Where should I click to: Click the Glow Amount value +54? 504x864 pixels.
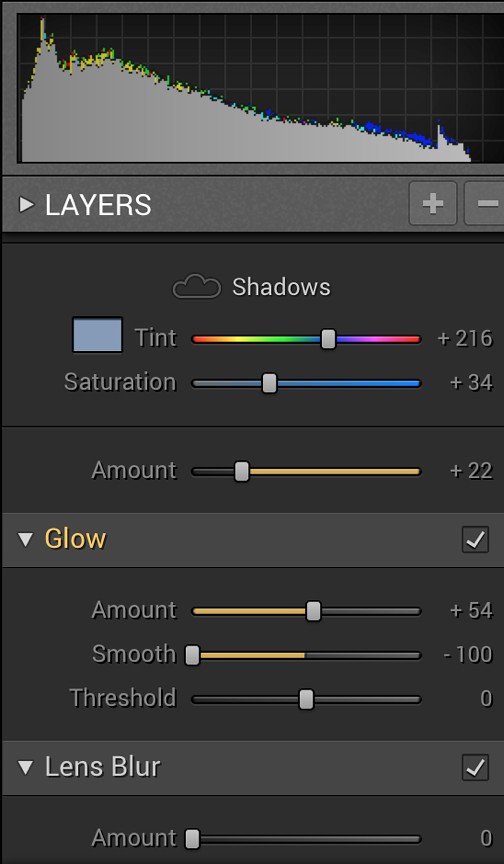pos(471,611)
